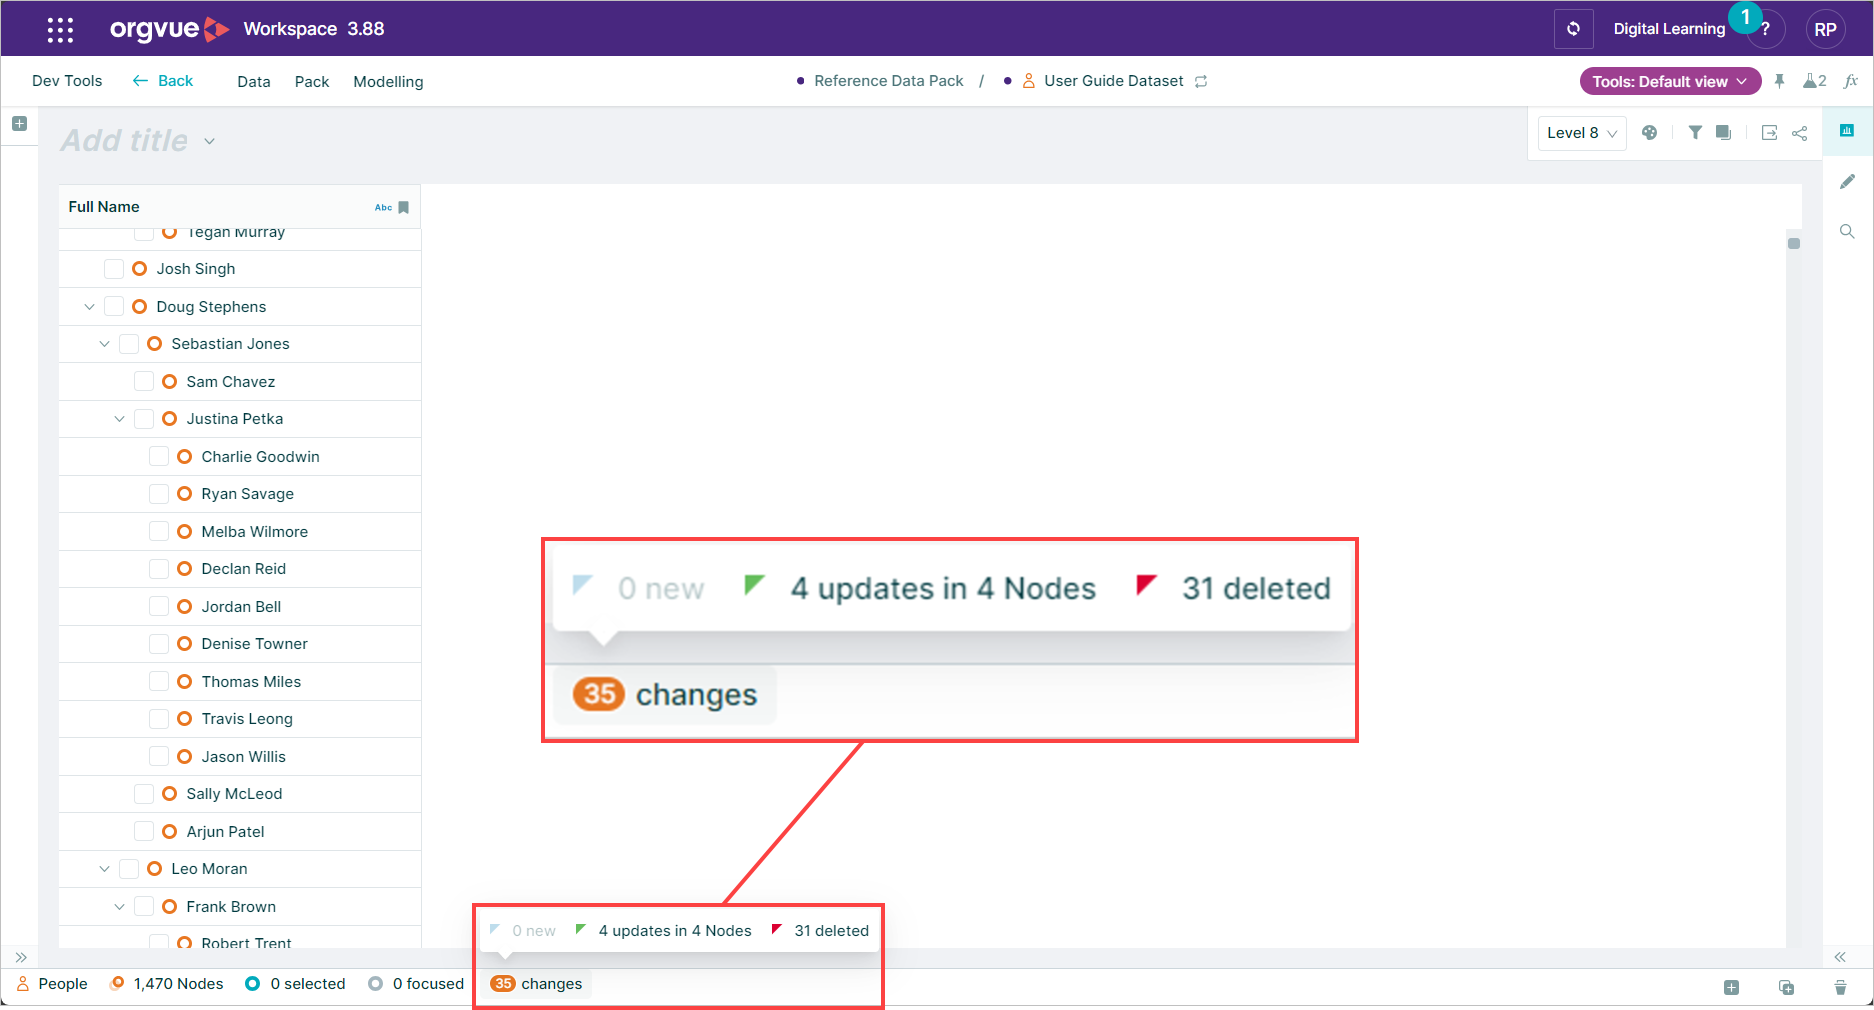This screenshot has width=1874, height=1010.
Task: Click the dataset sync icon after User Guide Dataset
Action: tap(1201, 81)
